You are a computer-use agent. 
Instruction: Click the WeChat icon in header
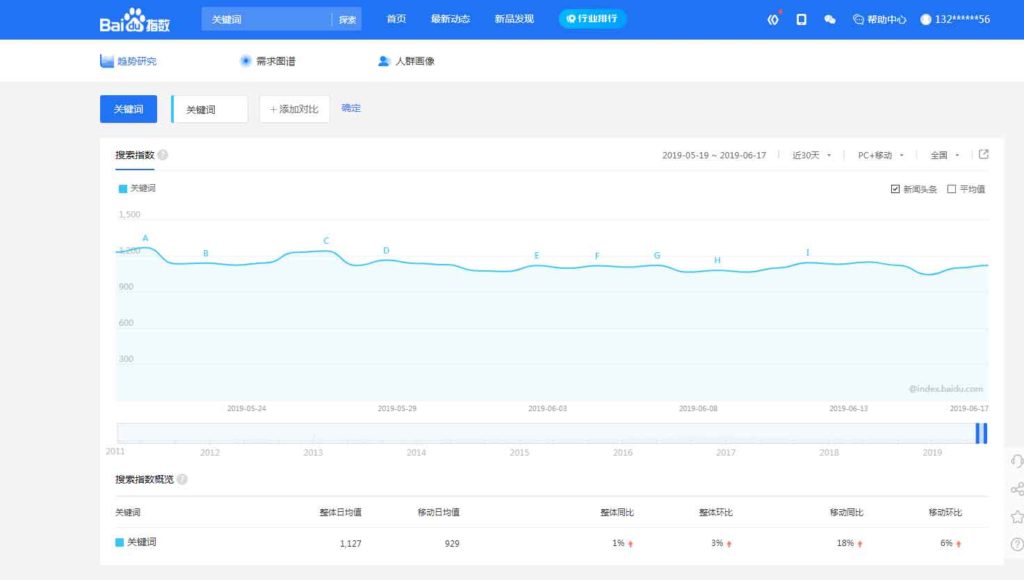pos(830,20)
